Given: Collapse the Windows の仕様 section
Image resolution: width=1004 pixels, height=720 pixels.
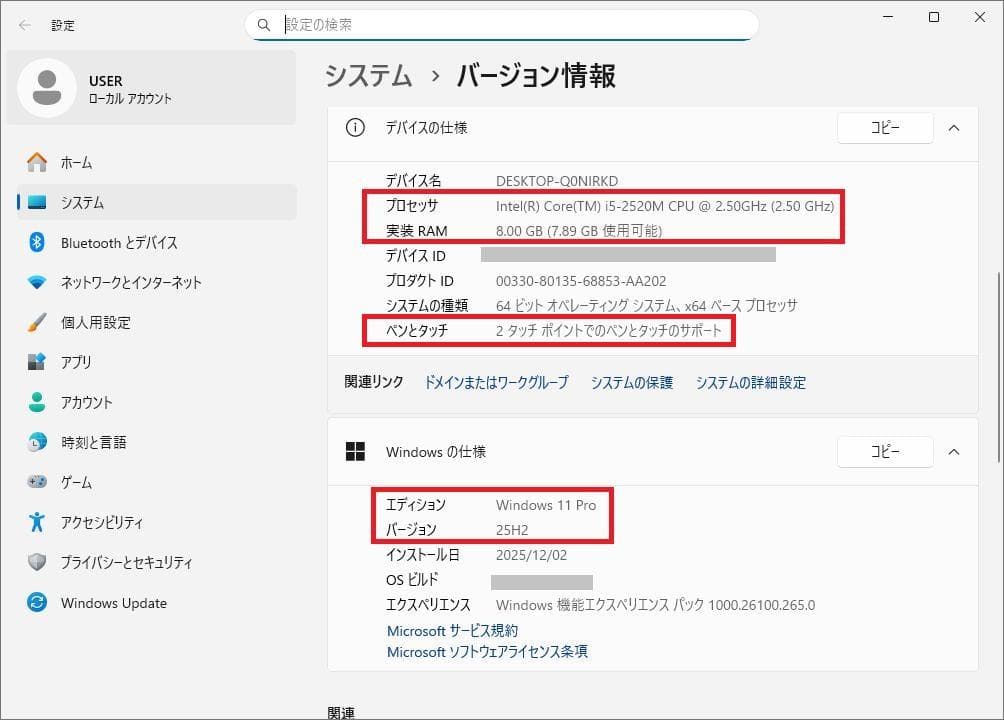Looking at the screenshot, I should coord(953,451).
